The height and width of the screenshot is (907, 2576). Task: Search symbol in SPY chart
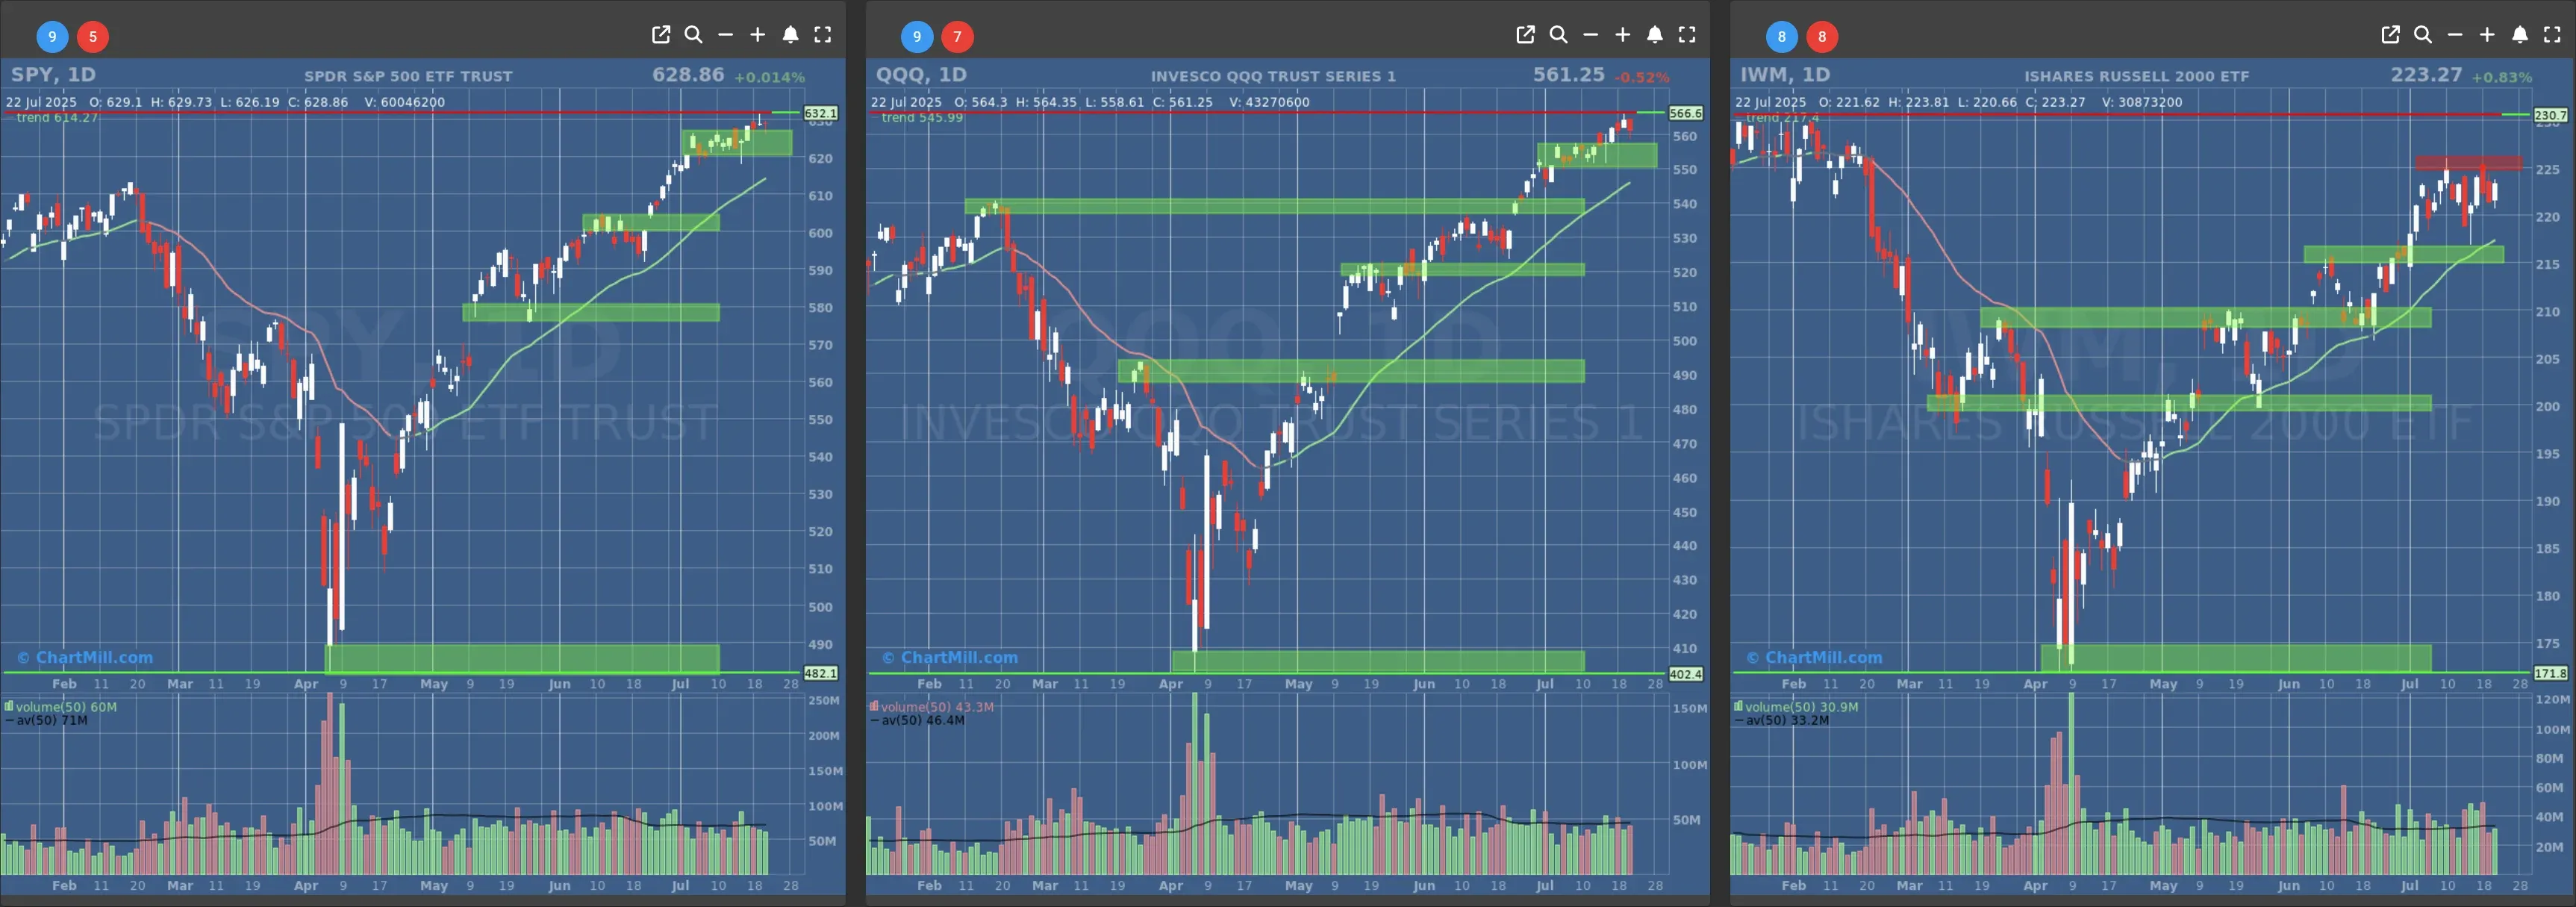tap(693, 35)
